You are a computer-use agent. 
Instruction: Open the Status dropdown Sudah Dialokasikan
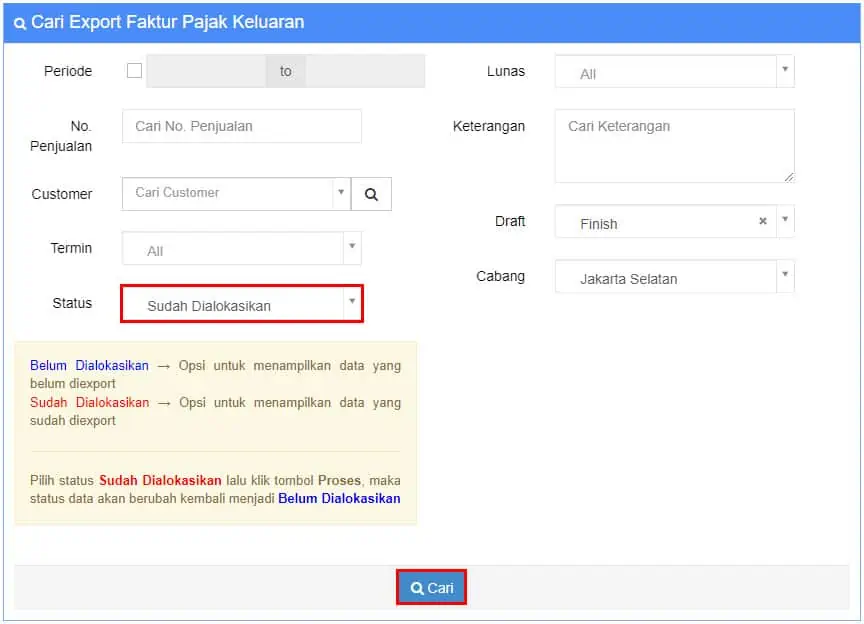coord(241,304)
